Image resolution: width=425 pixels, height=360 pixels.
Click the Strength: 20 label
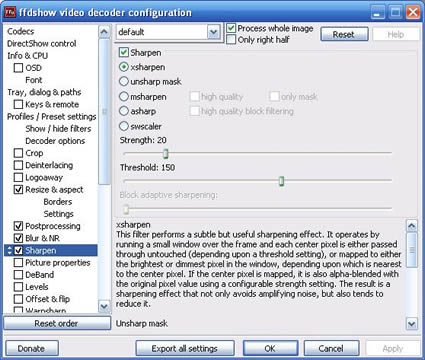pyautogui.click(x=143, y=140)
